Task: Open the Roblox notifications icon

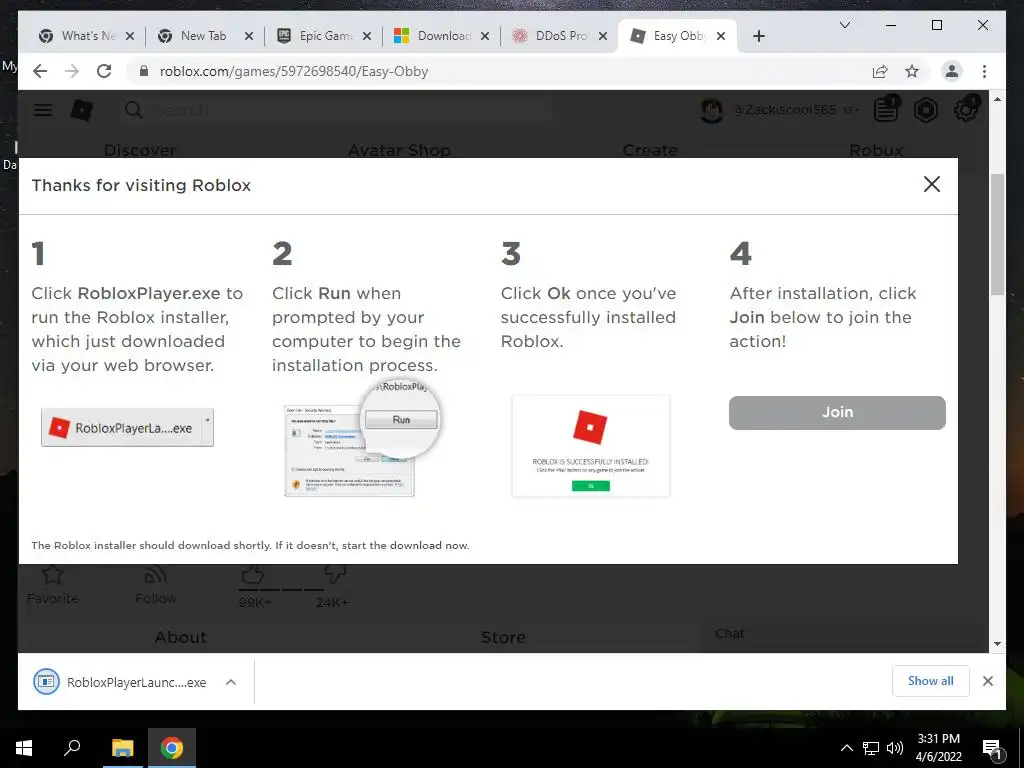Action: coord(886,109)
